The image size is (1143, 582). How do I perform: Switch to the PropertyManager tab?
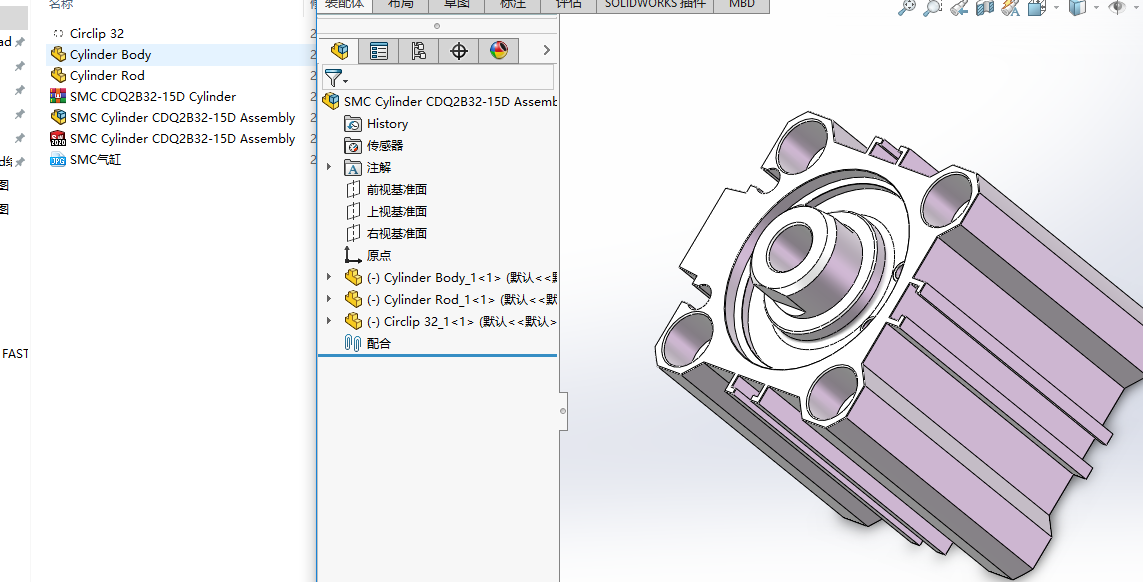pos(379,50)
